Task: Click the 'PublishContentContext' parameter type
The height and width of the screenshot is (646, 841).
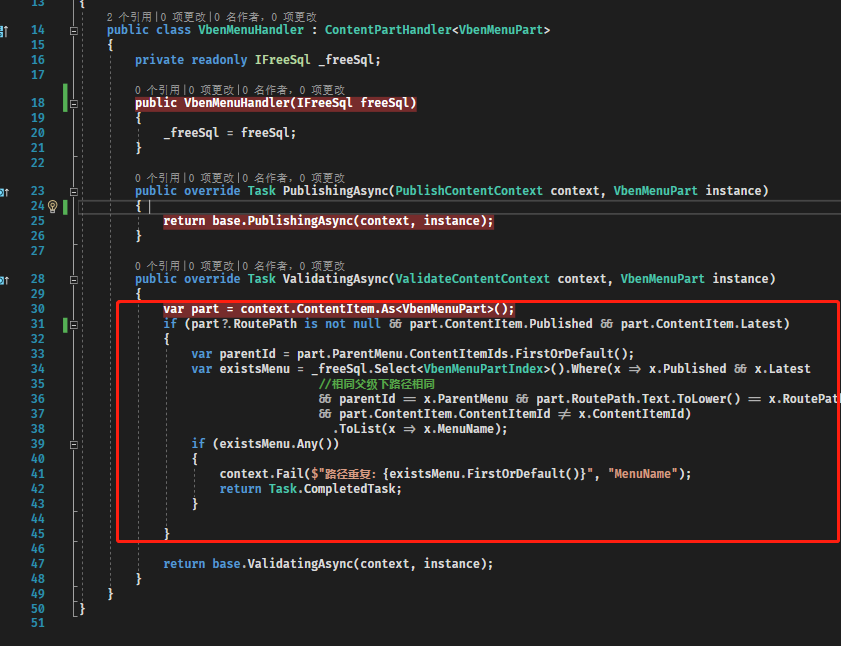Action: [469, 190]
